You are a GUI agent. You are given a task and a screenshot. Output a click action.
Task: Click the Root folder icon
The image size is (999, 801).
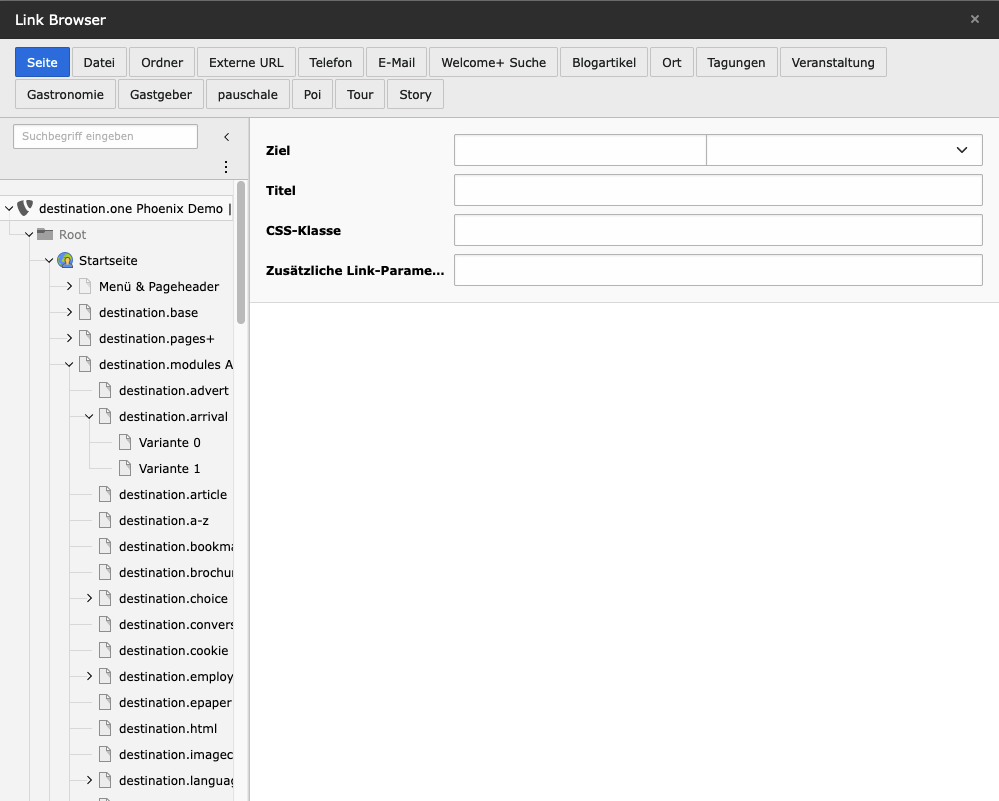point(45,234)
